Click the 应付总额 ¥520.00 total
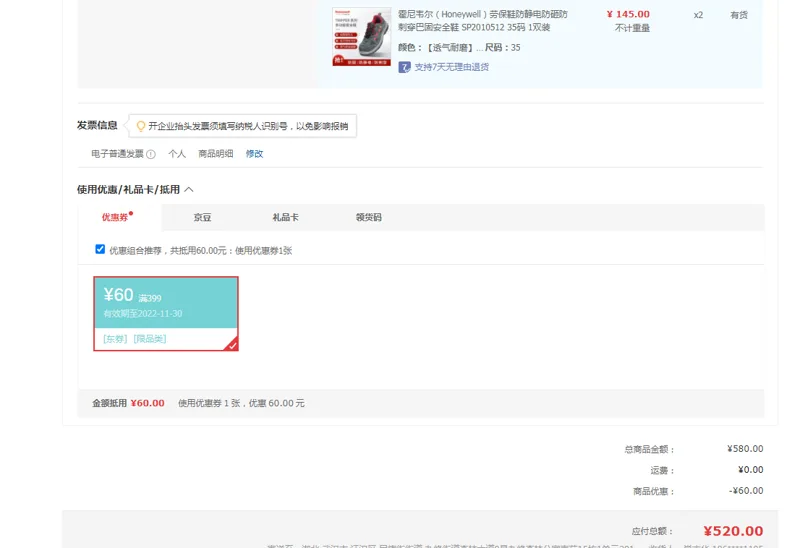 [733, 531]
